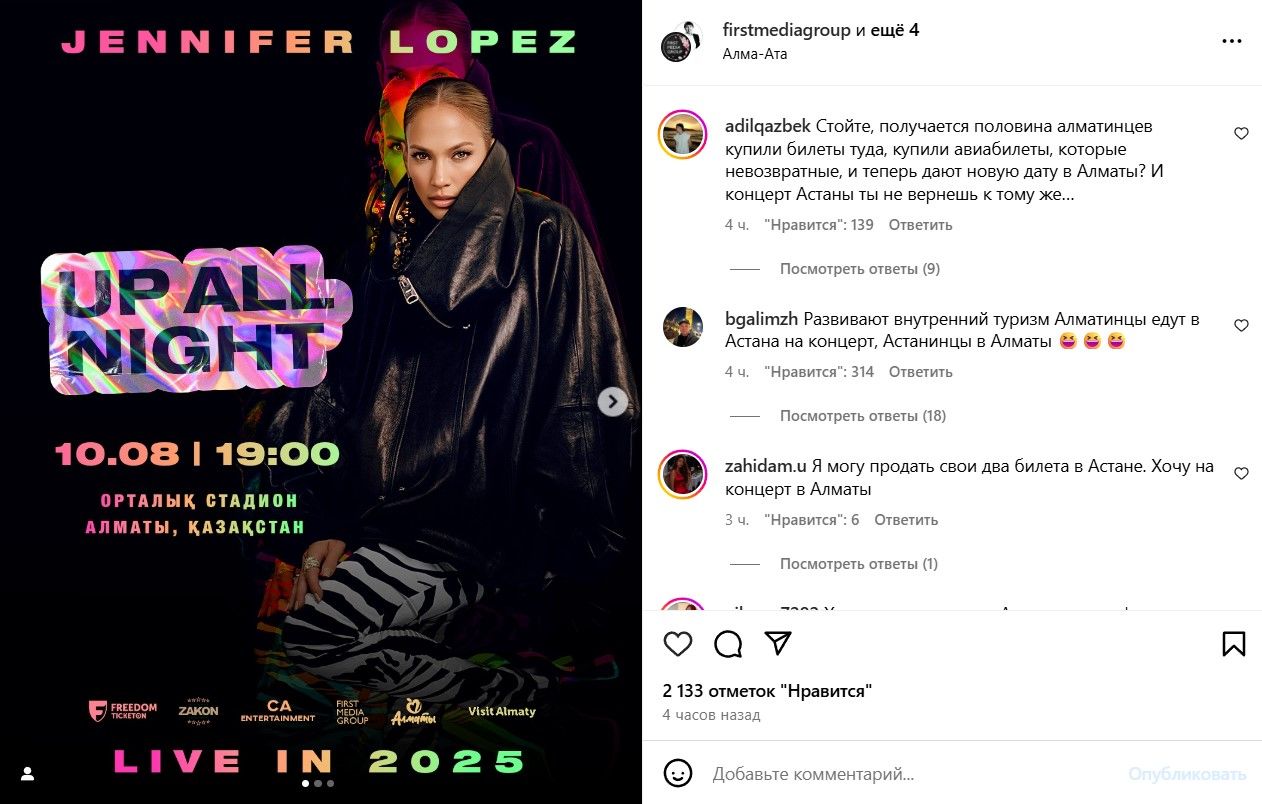Screen dimensions: 1262x804
Task: Share post using paper plane icon
Action: pyautogui.click(x=778, y=643)
